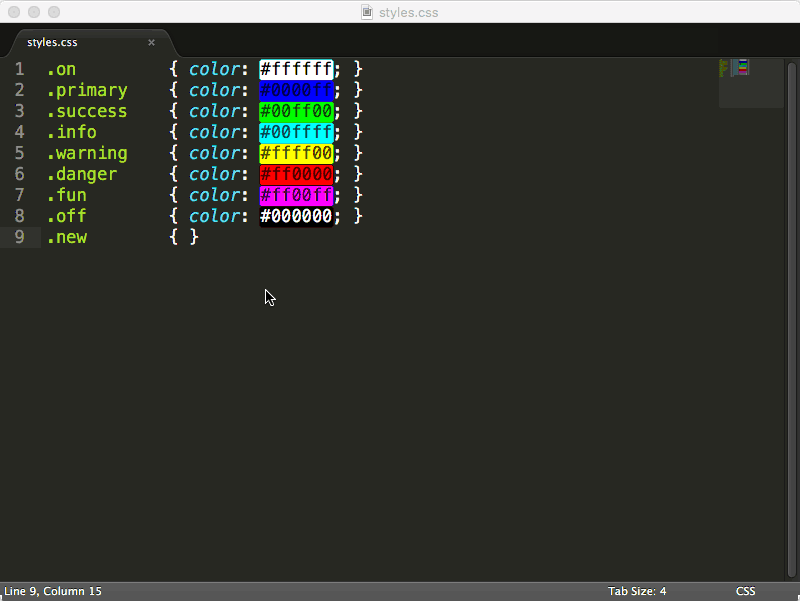Select the white #ffffff color swatch on line 1
Image resolution: width=800 pixels, height=601 pixels.
point(296,68)
